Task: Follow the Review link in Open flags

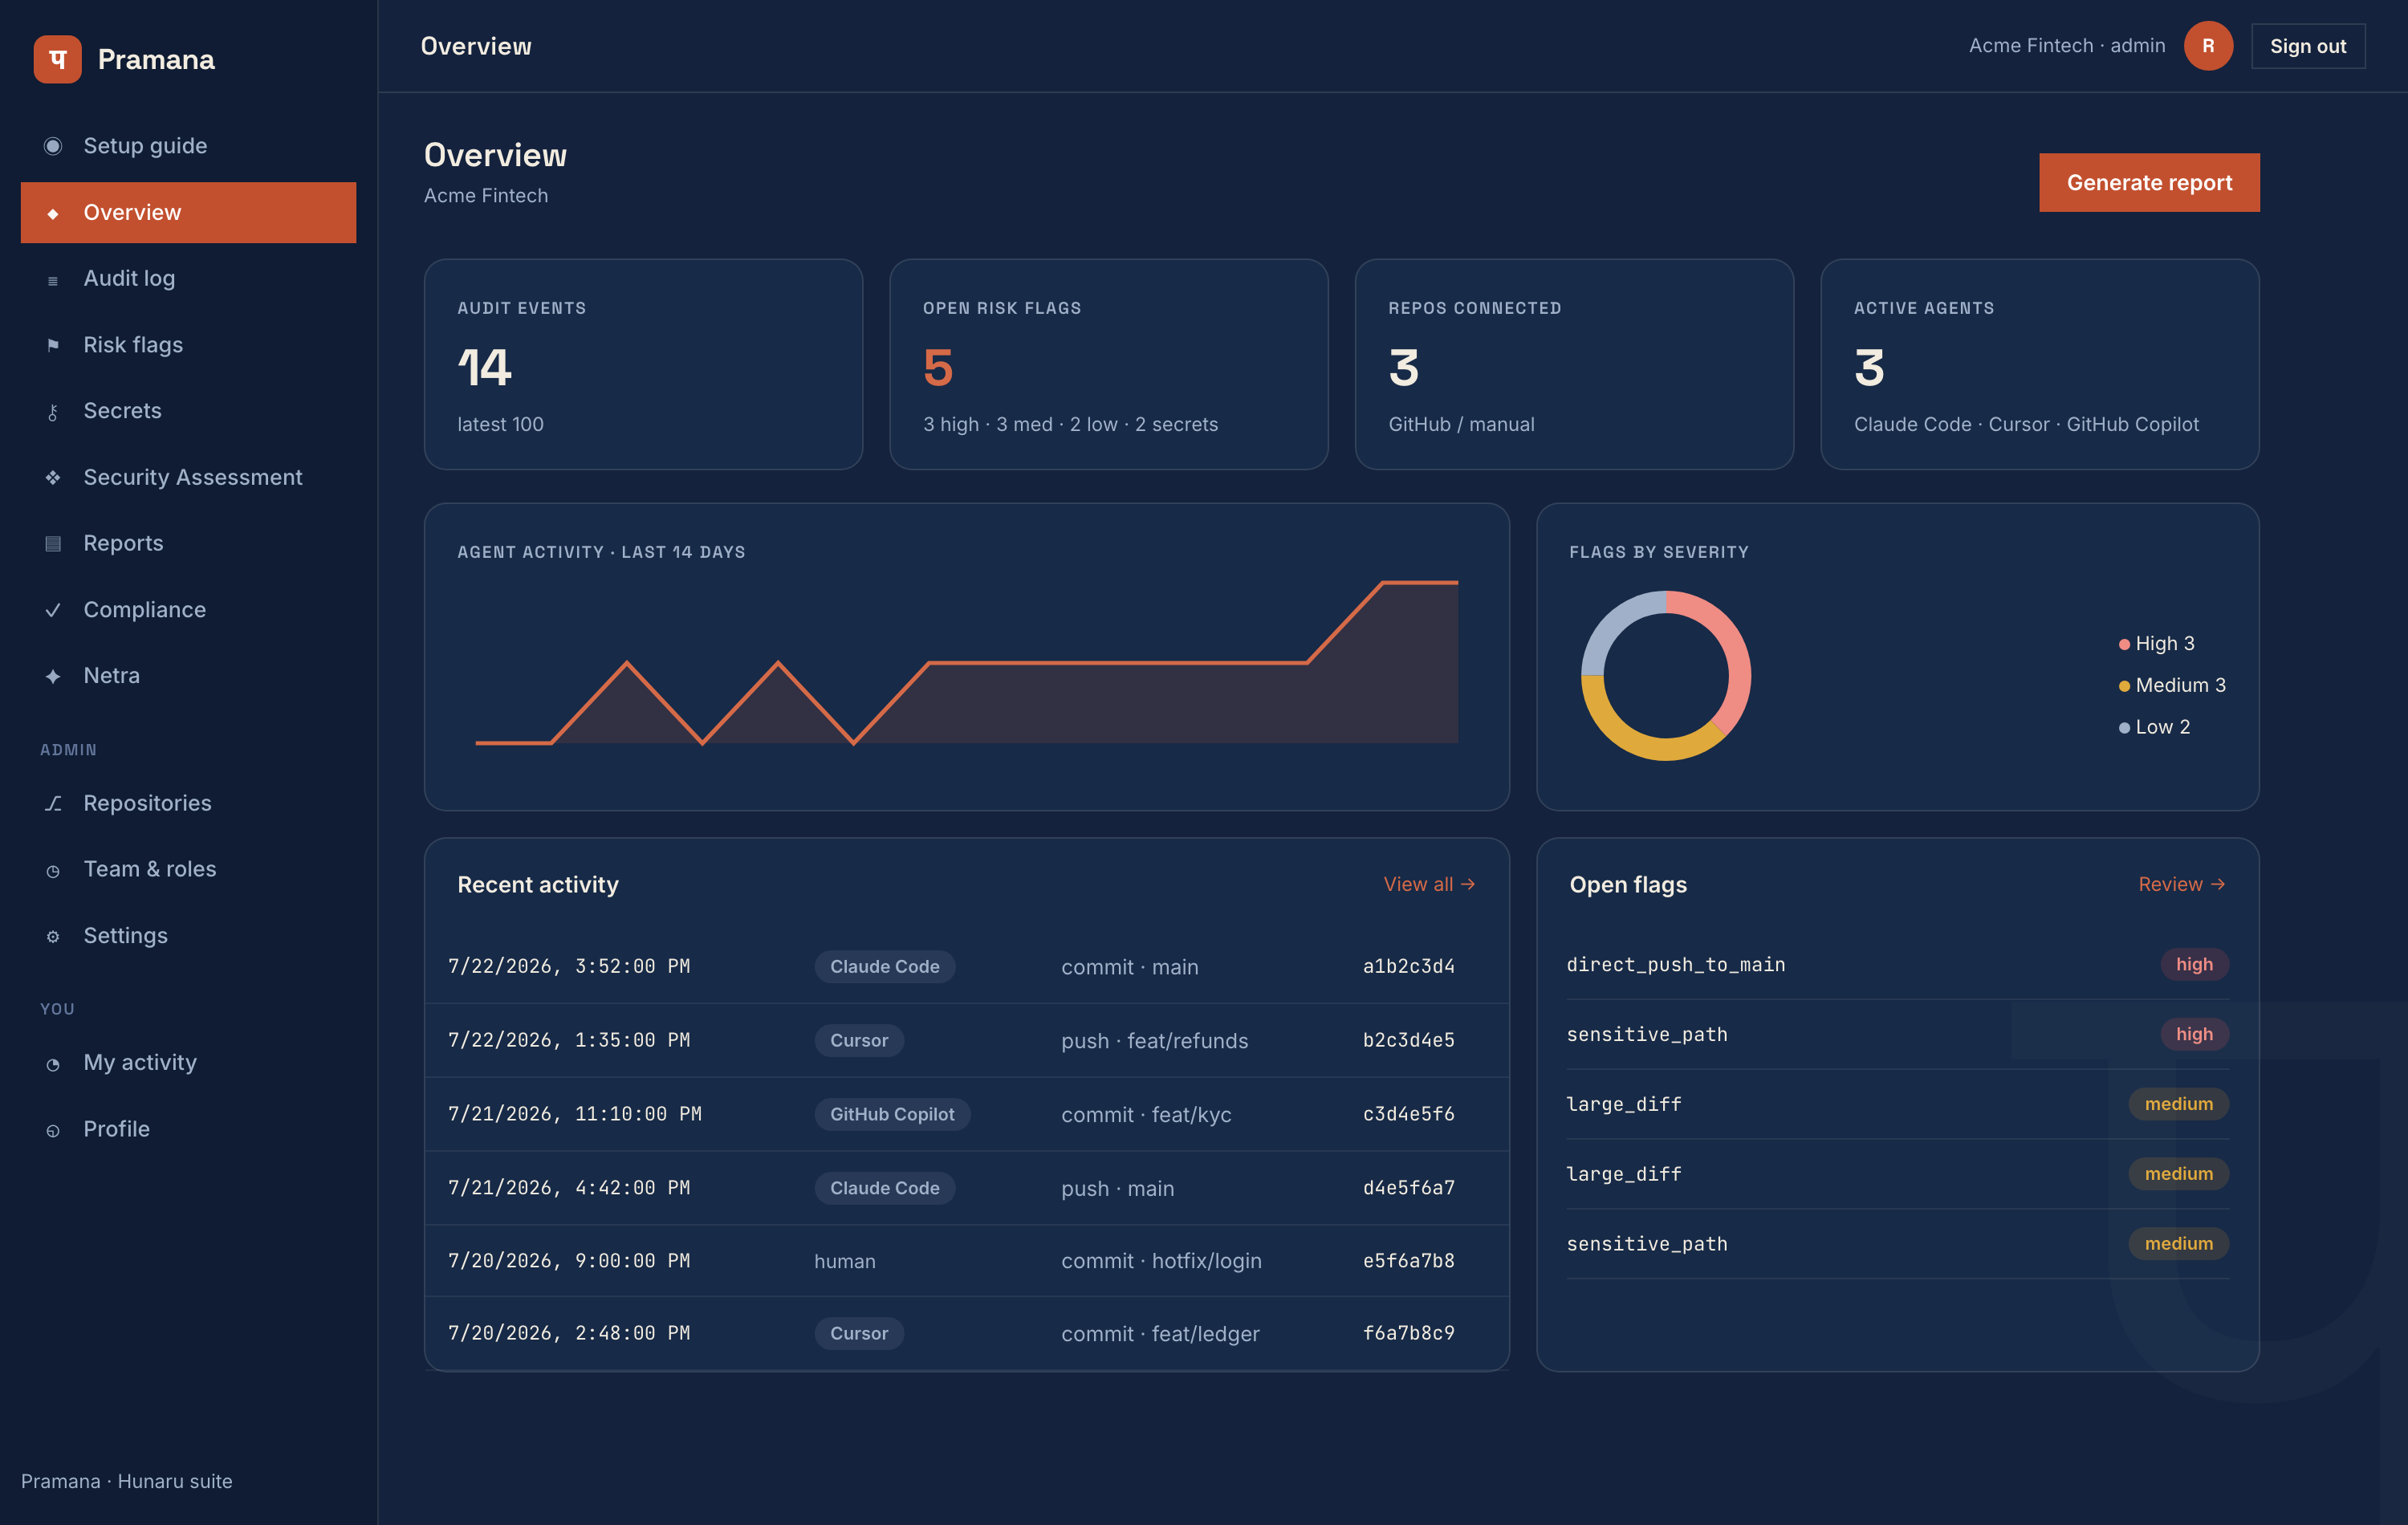Action: pos(2182,884)
